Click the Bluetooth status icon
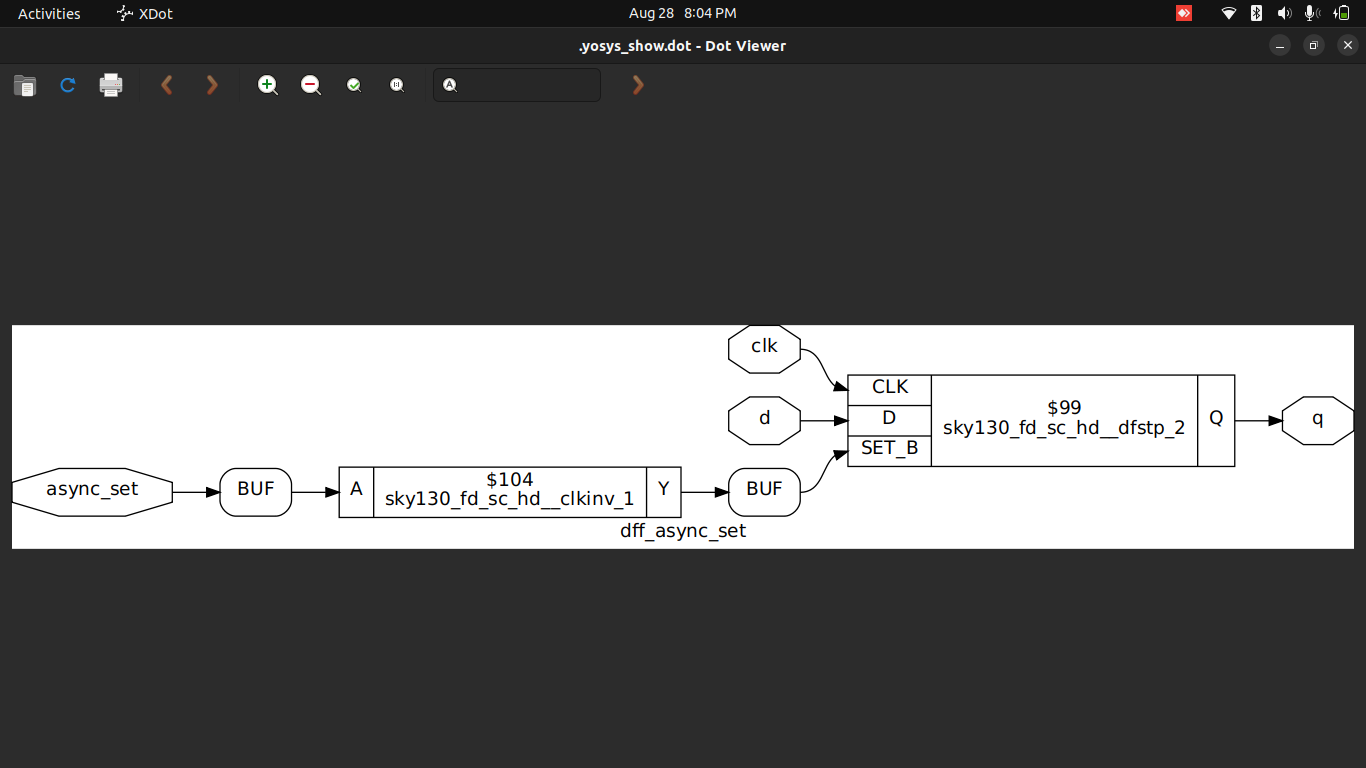Viewport: 1366px width, 768px height. [x=1256, y=13]
